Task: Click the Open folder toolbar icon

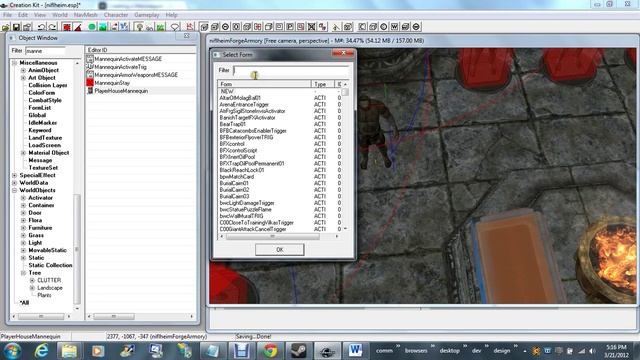Action: point(6,27)
